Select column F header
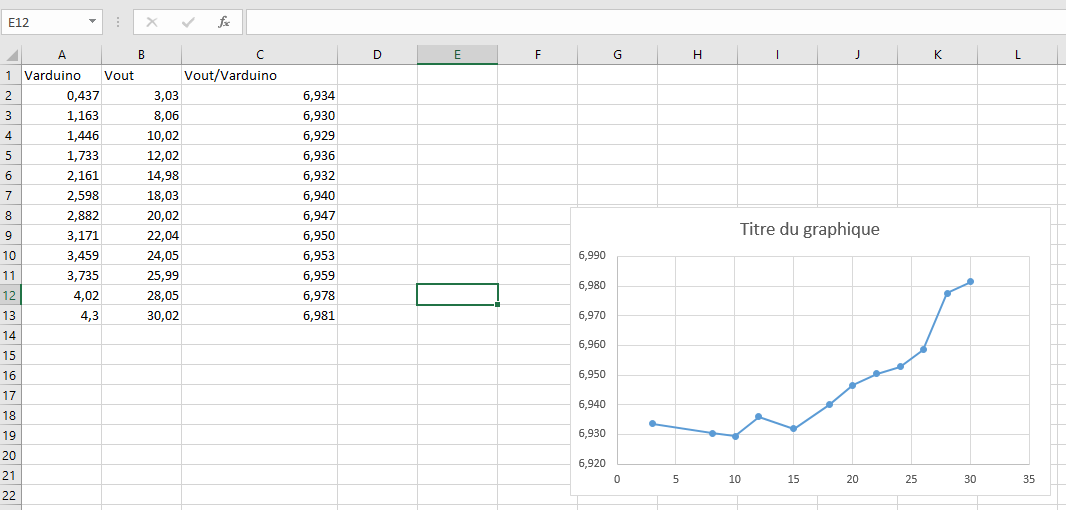The width and height of the screenshot is (1066, 510). pyautogui.click(x=537, y=55)
